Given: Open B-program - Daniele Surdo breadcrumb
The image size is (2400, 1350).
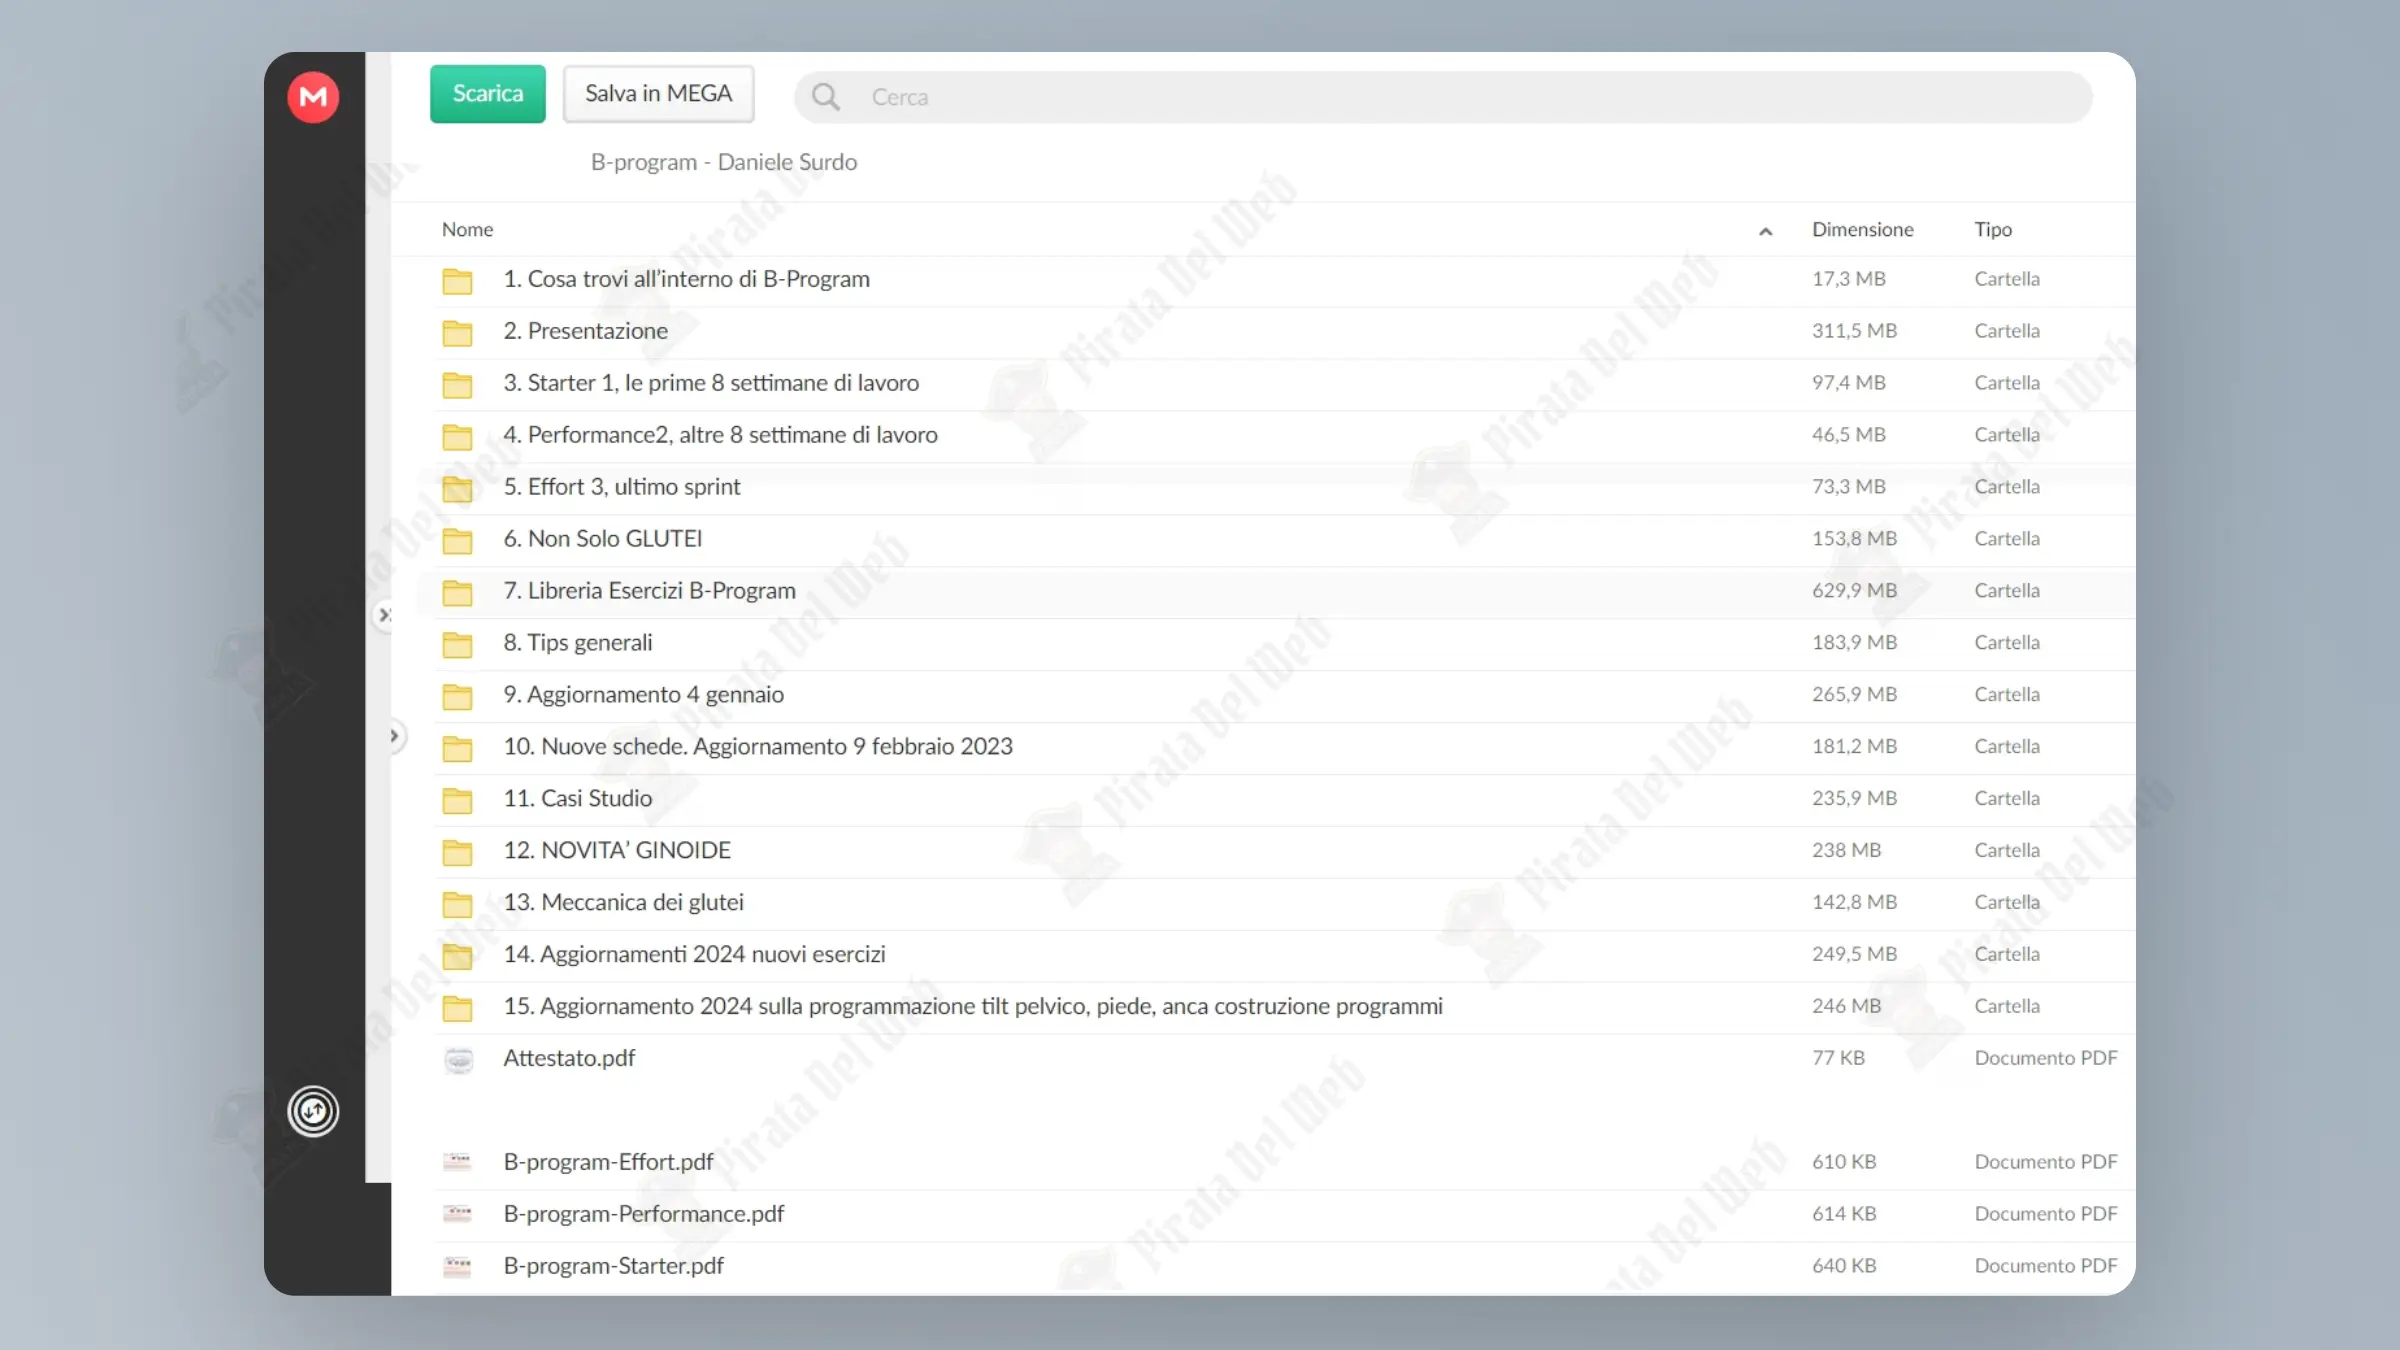Looking at the screenshot, I should point(723,162).
